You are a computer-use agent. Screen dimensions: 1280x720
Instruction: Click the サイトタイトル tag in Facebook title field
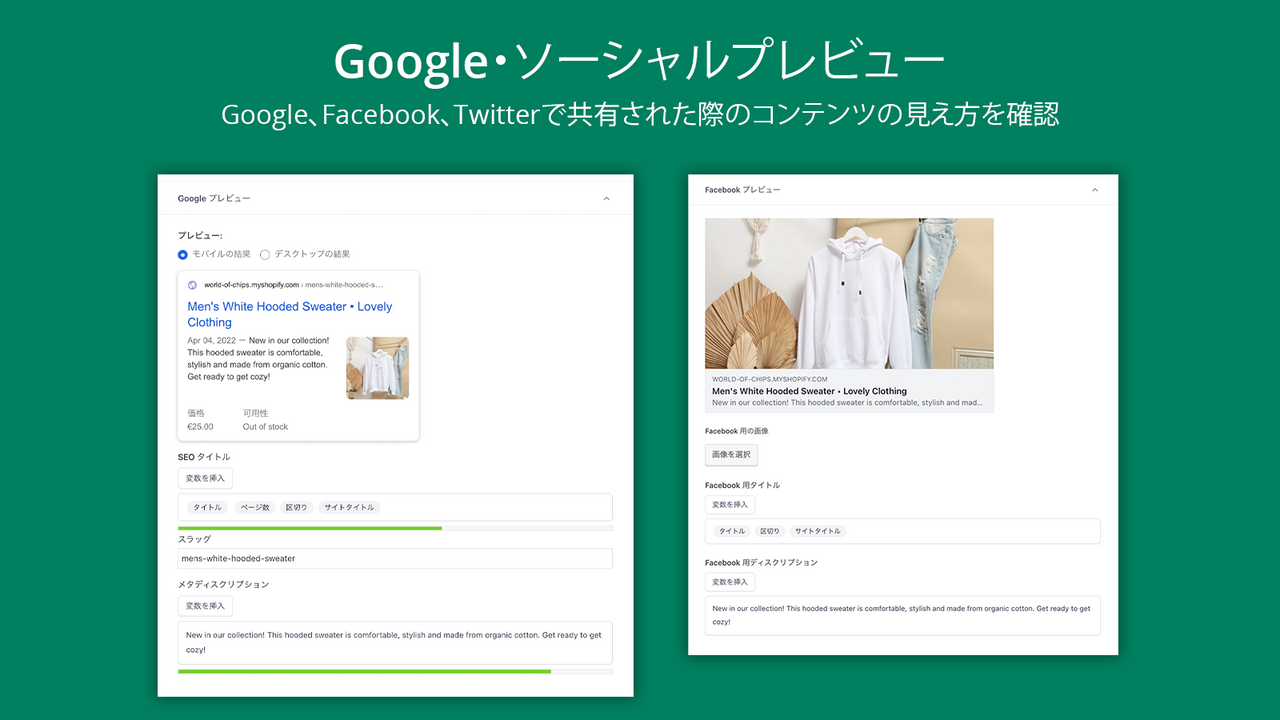tap(818, 532)
